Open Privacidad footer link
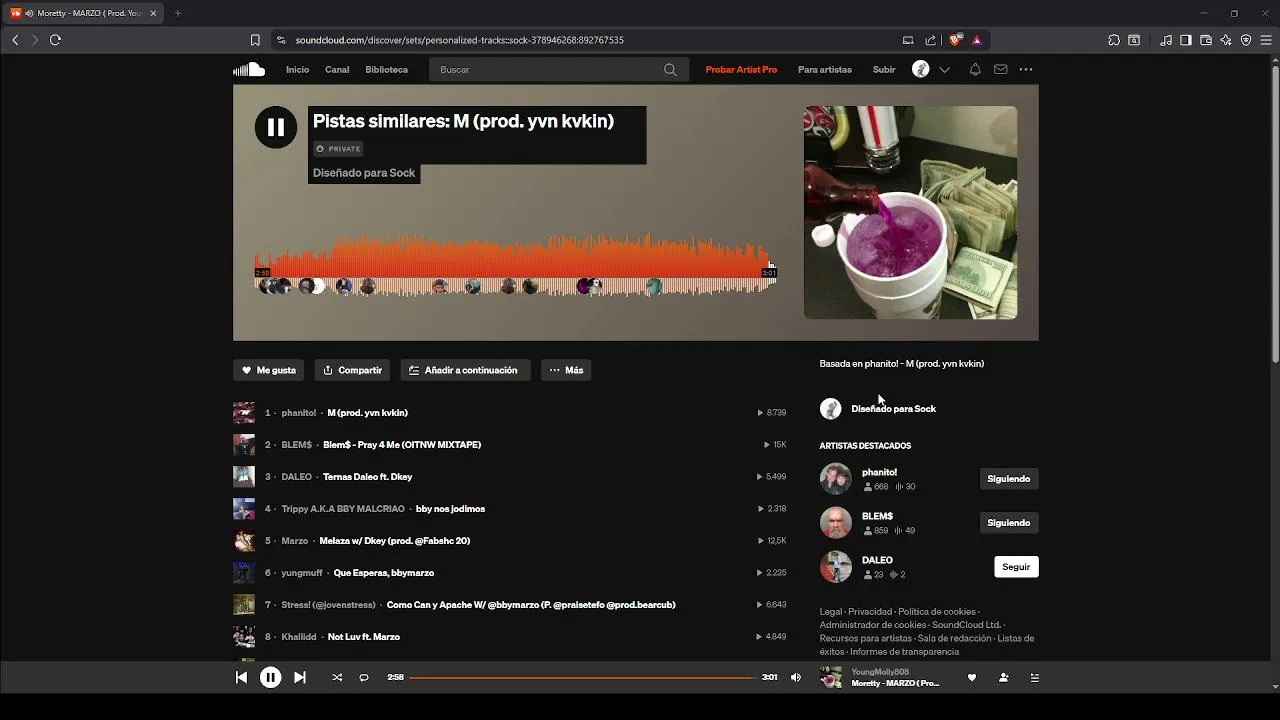The height and width of the screenshot is (720, 1280). 870,612
